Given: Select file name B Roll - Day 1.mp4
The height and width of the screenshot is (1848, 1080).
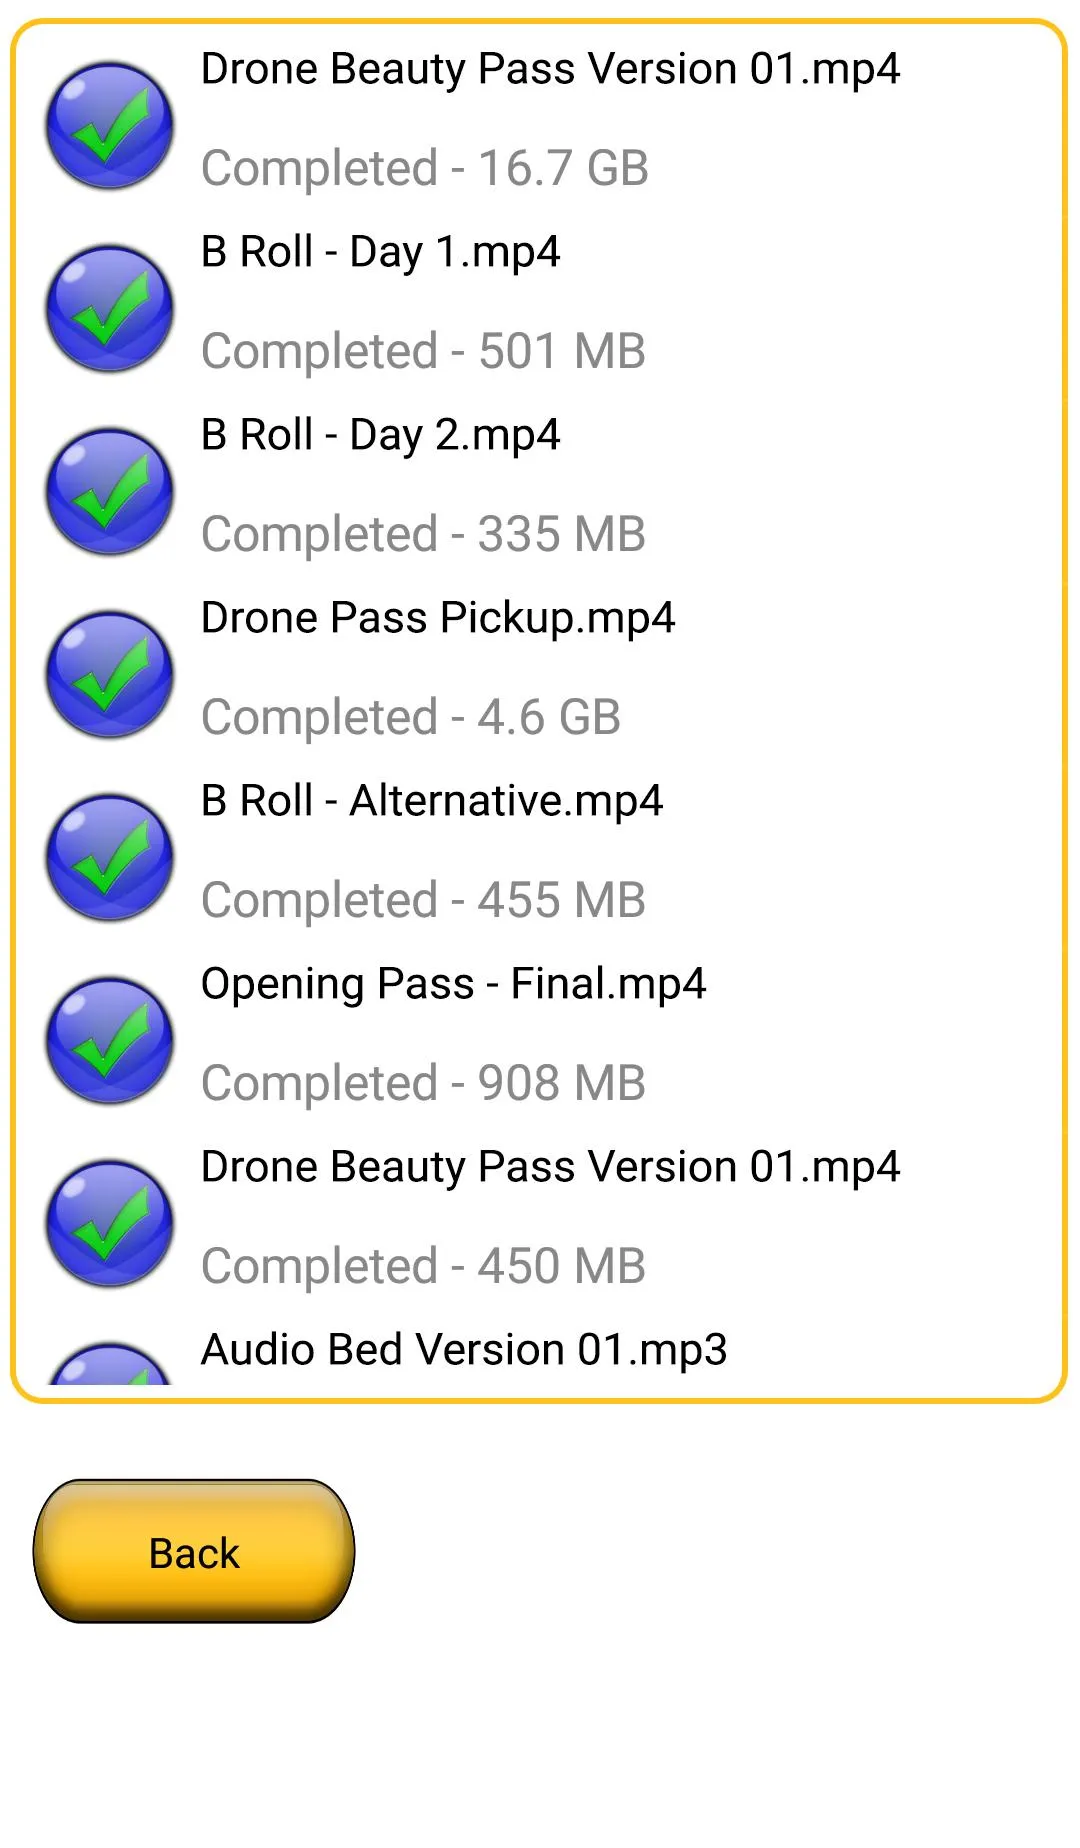Looking at the screenshot, I should coord(380,253).
